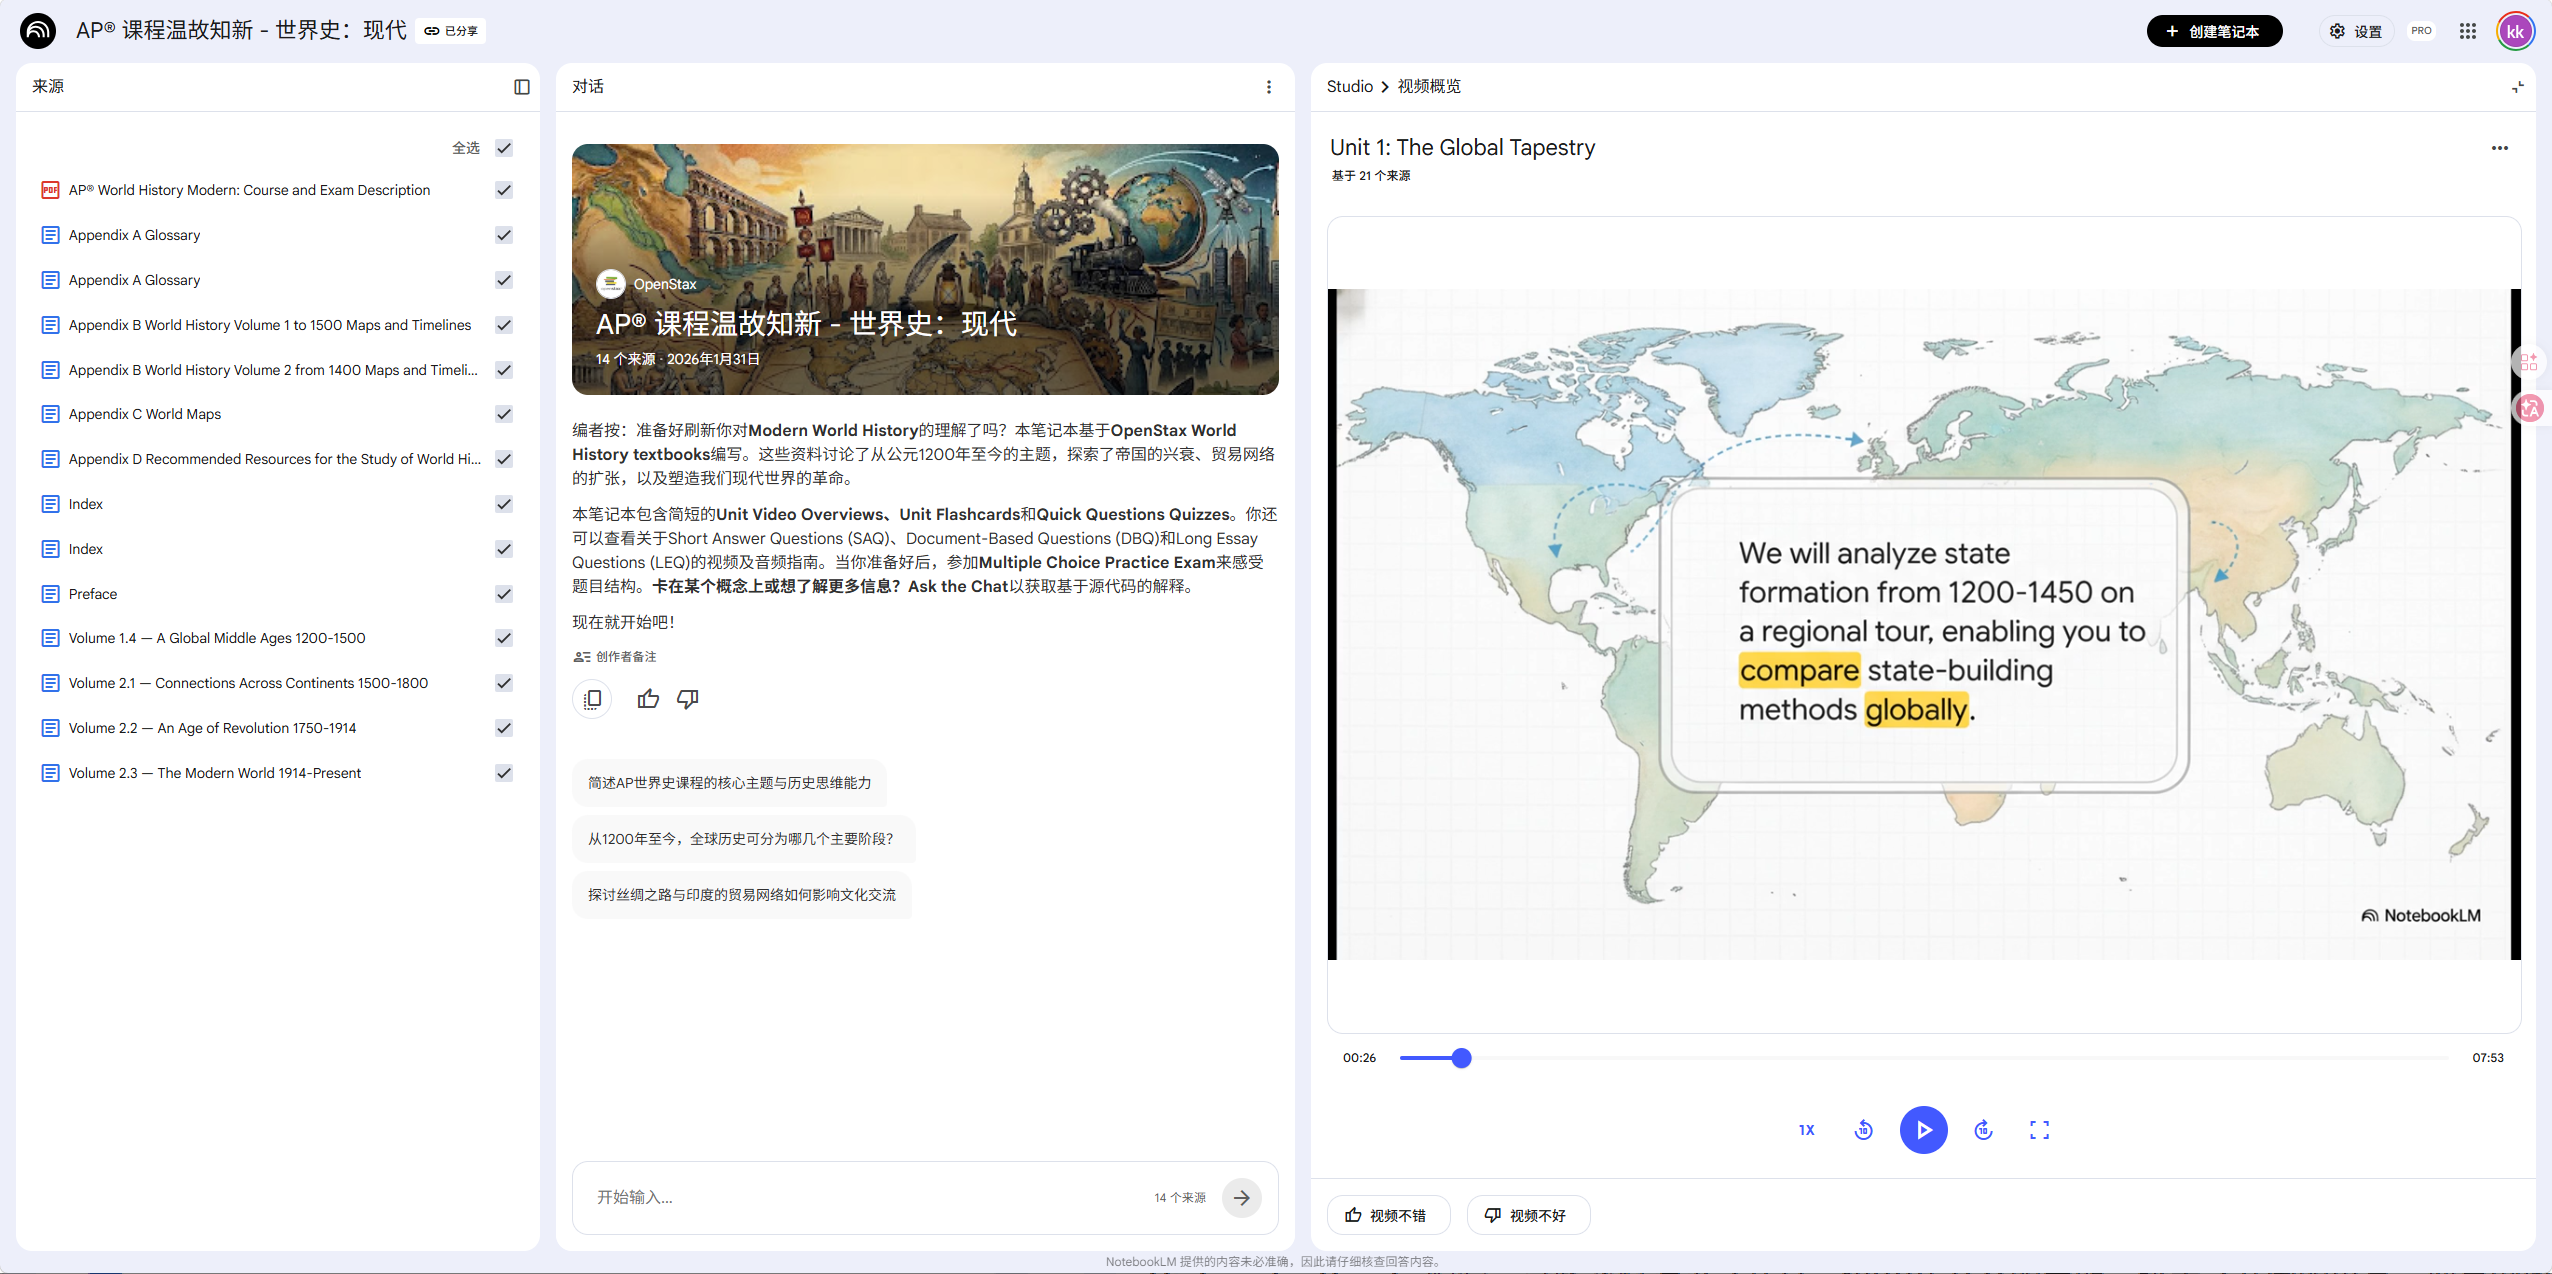Send chat message arrow button
The width and height of the screenshot is (2552, 1274).
(x=1241, y=1197)
